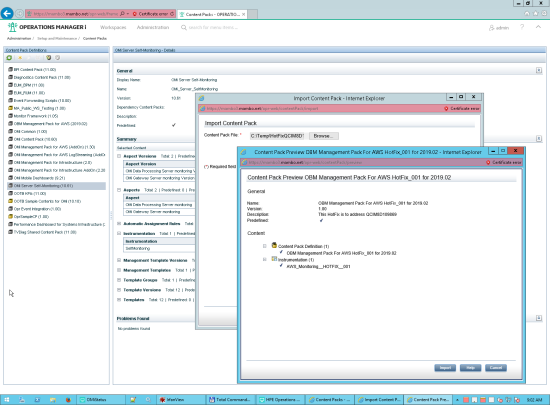Click the BPI Content Pack icon in list

(x=11, y=69)
